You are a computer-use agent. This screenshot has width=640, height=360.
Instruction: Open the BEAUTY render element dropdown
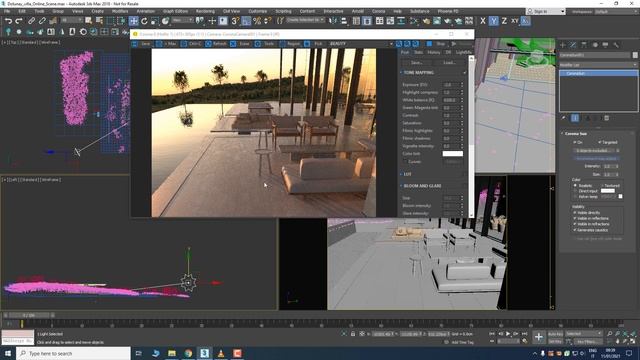click(x=361, y=44)
